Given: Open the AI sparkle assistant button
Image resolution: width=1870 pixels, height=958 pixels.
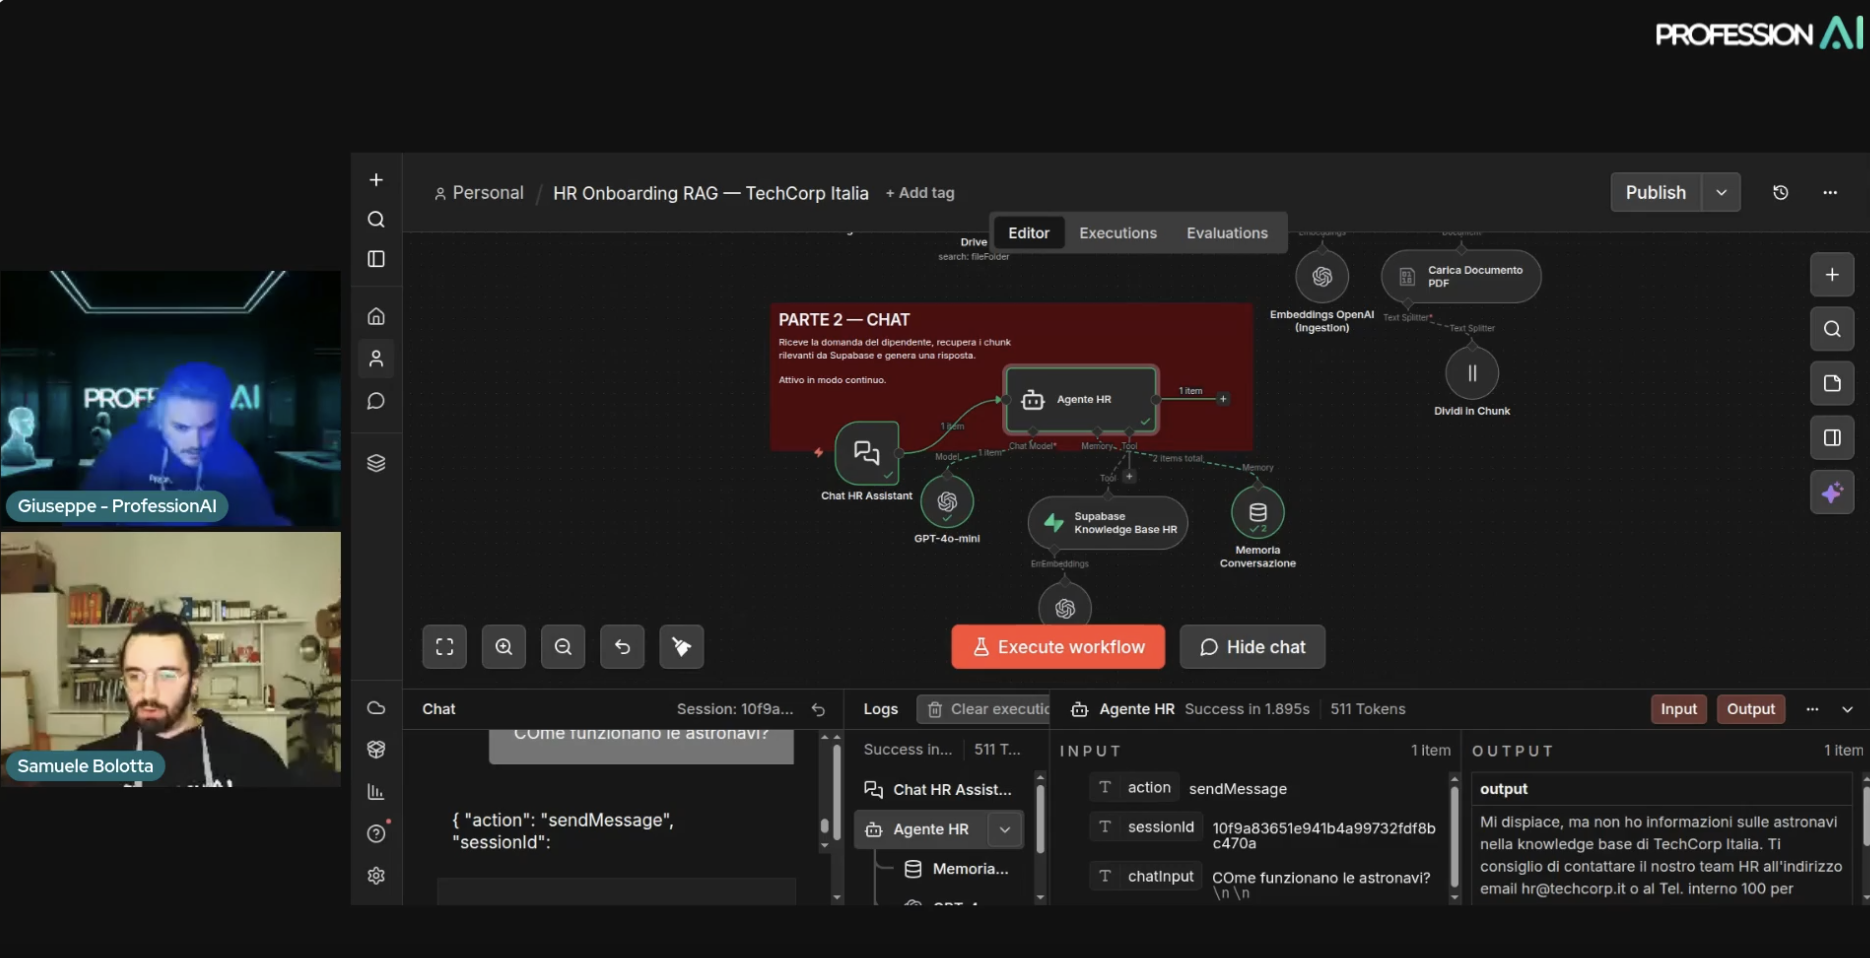Looking at the screenshot, I should pos(1832,492).
